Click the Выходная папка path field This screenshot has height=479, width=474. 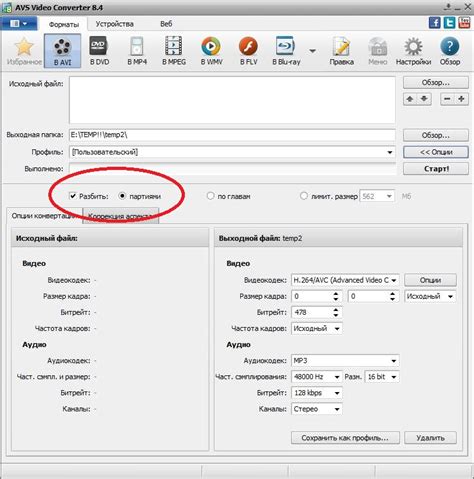pyautogui.click(x=232, y=135)
